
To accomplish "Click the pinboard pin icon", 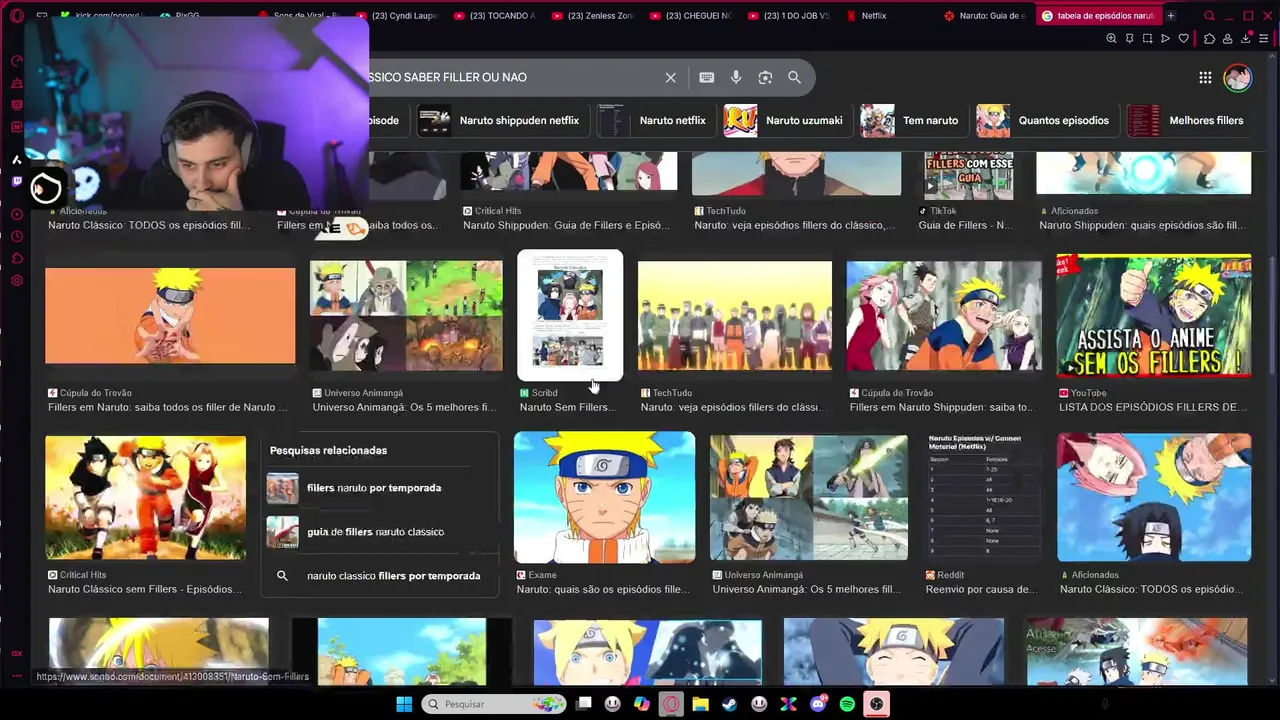I will [1129, 38].
